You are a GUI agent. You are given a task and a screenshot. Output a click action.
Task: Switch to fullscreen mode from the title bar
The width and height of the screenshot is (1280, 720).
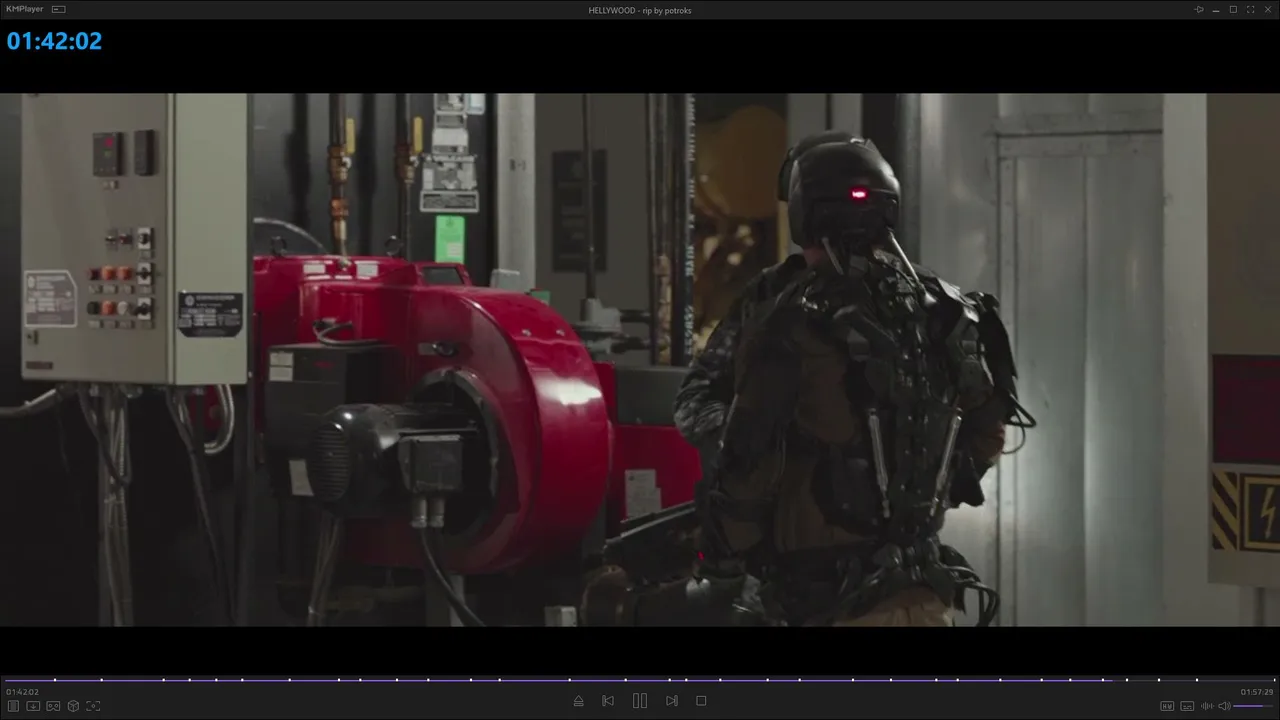[x=1250, y=10]
